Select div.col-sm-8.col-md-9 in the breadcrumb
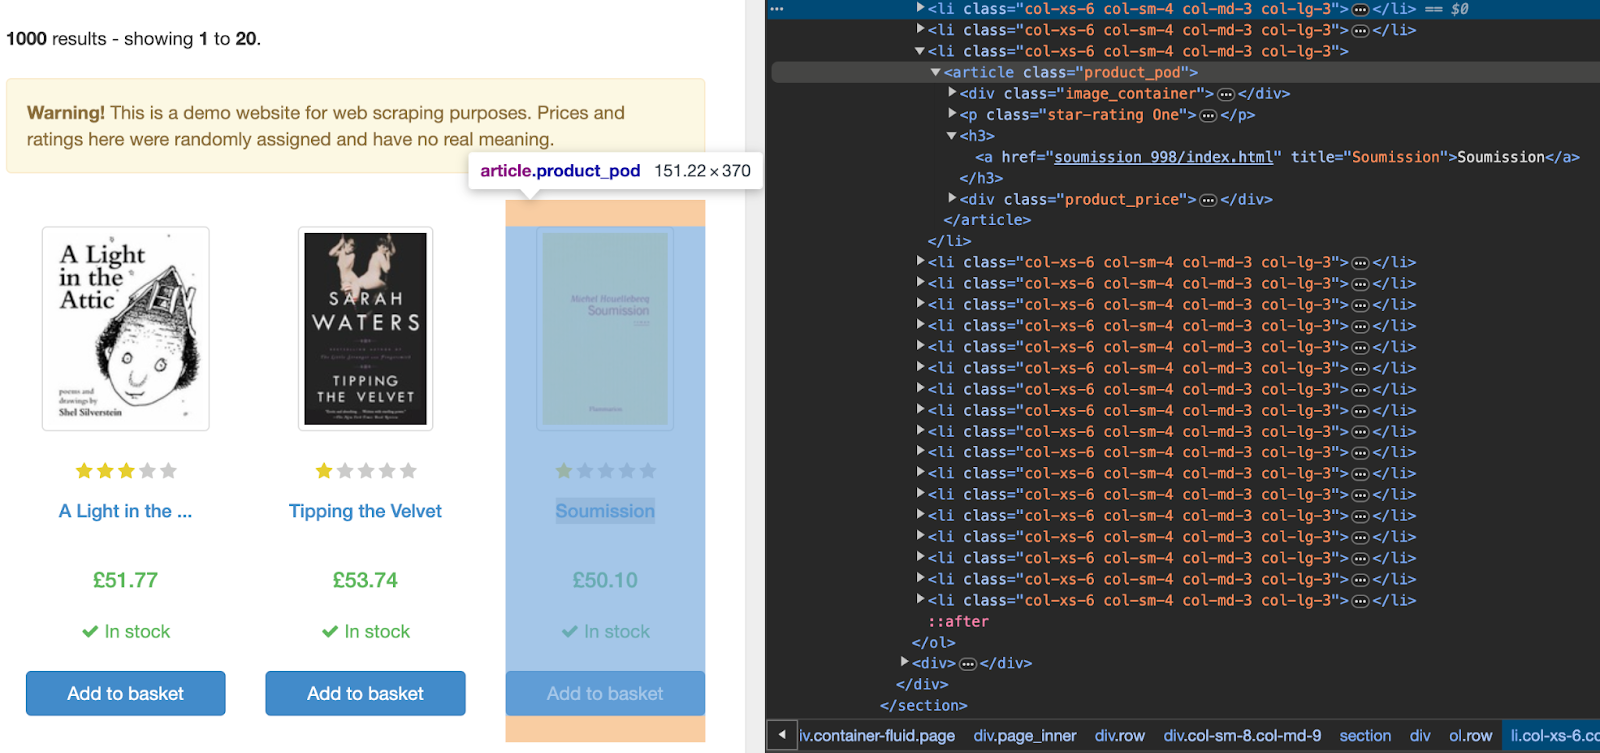This screenshot has width=1600, height=753. 1242,735
